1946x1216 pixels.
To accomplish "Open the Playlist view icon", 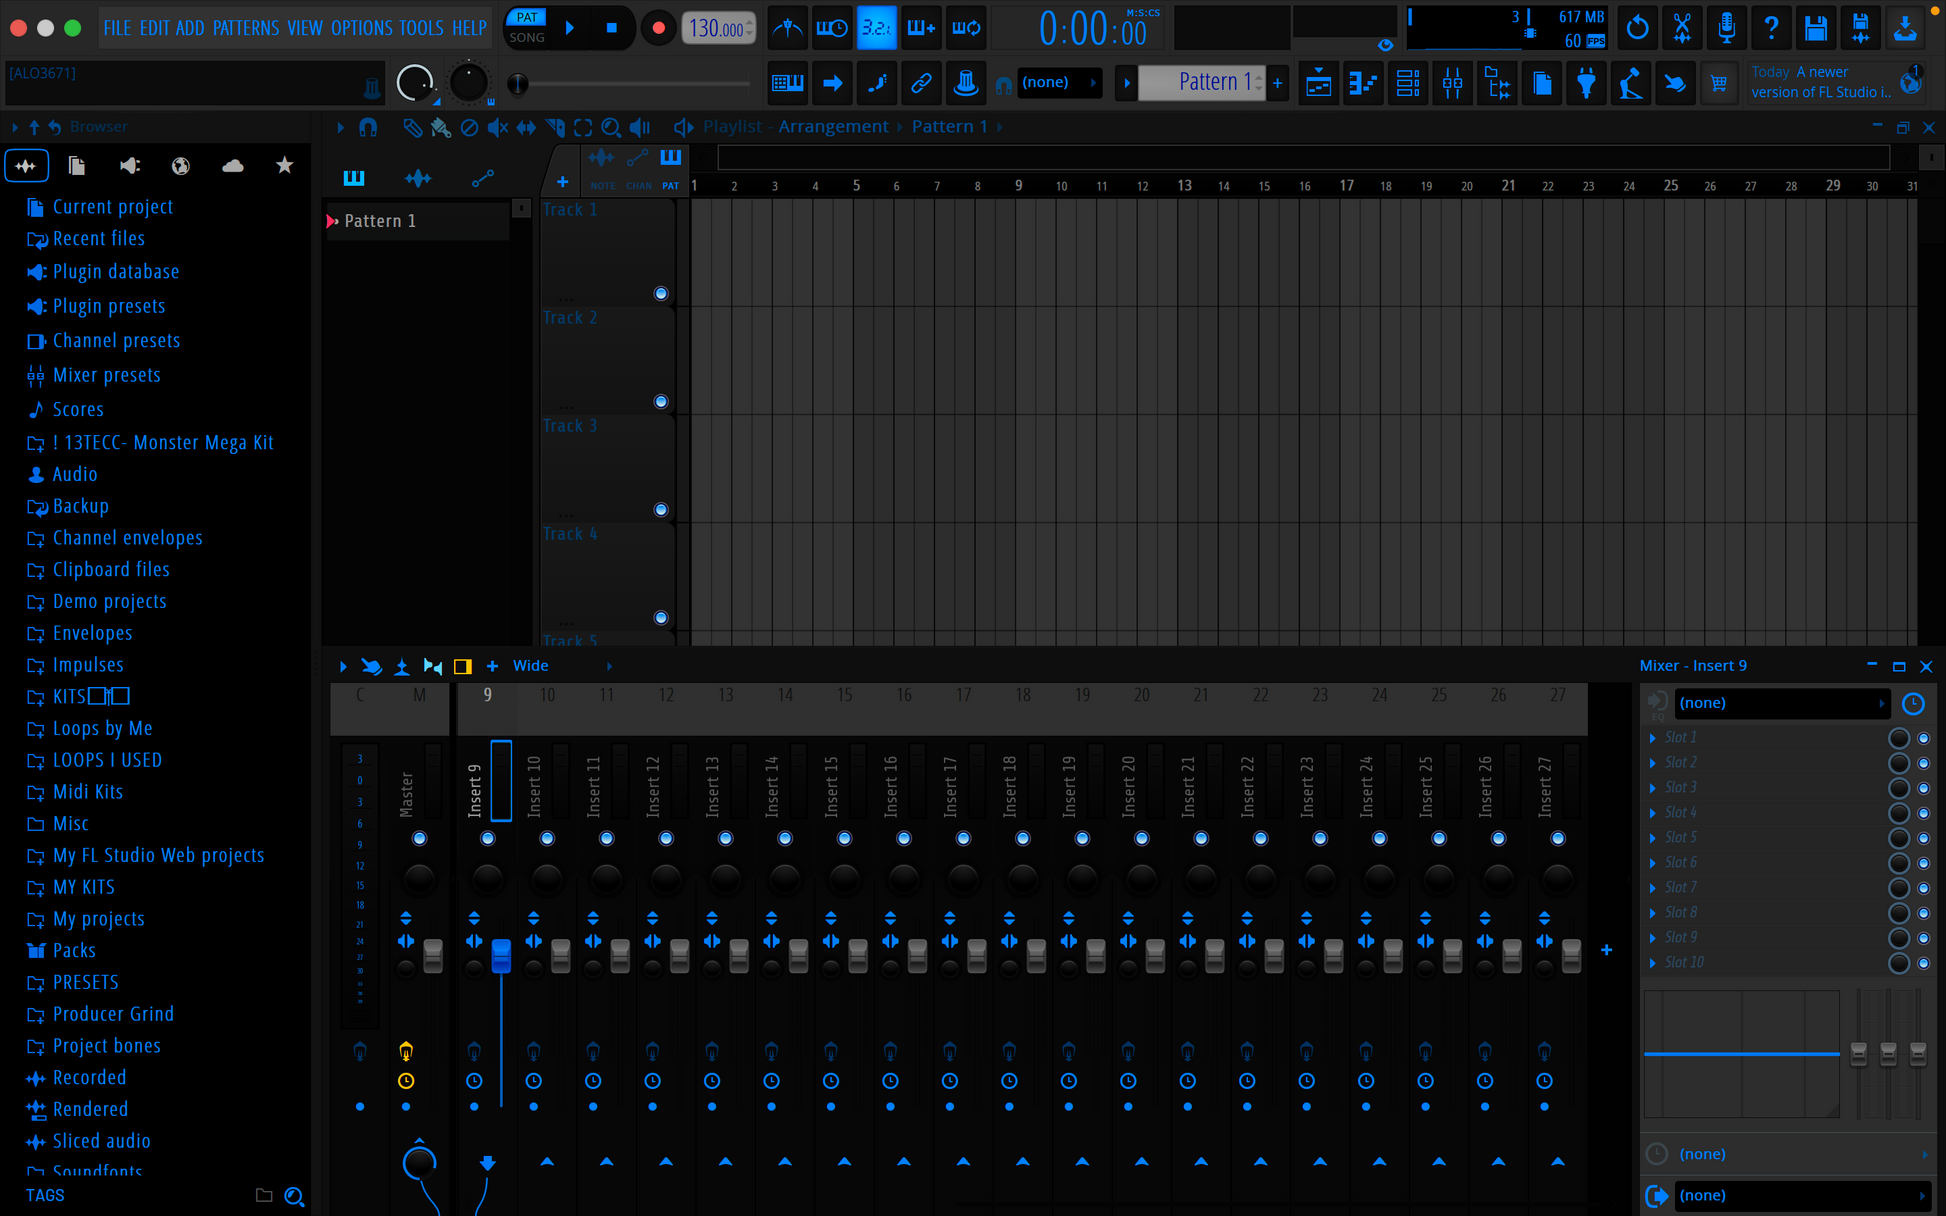I will [x=1319, y=83].
